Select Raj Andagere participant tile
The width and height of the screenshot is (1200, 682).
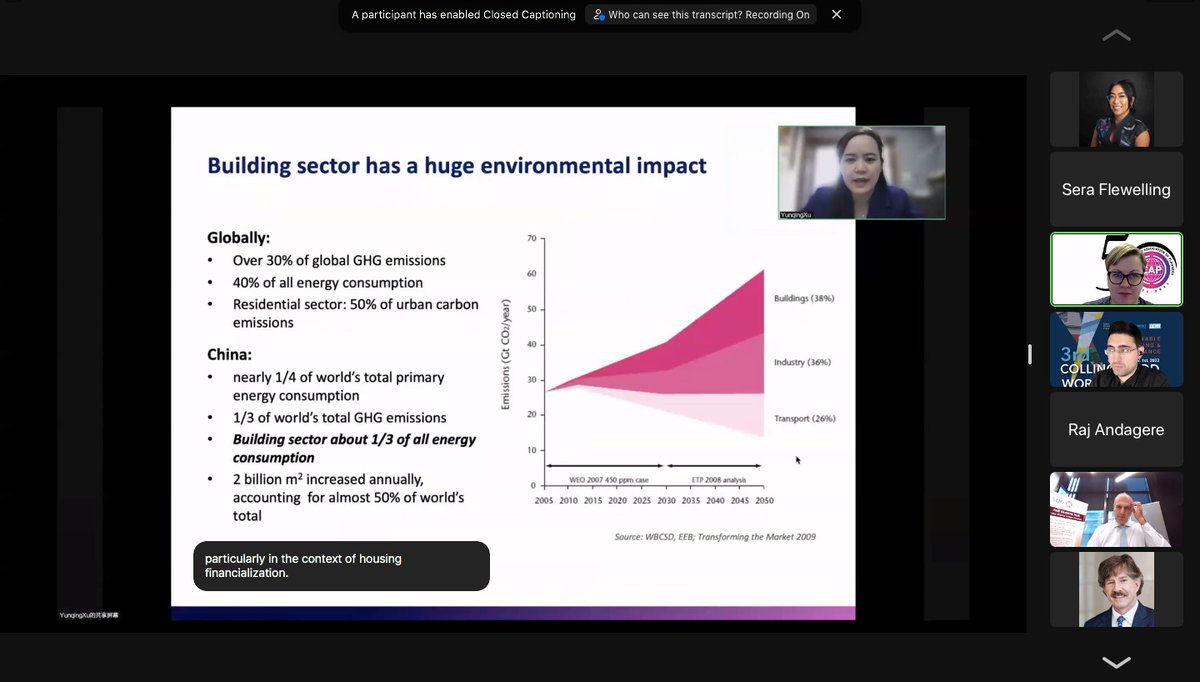[1116, 430]
